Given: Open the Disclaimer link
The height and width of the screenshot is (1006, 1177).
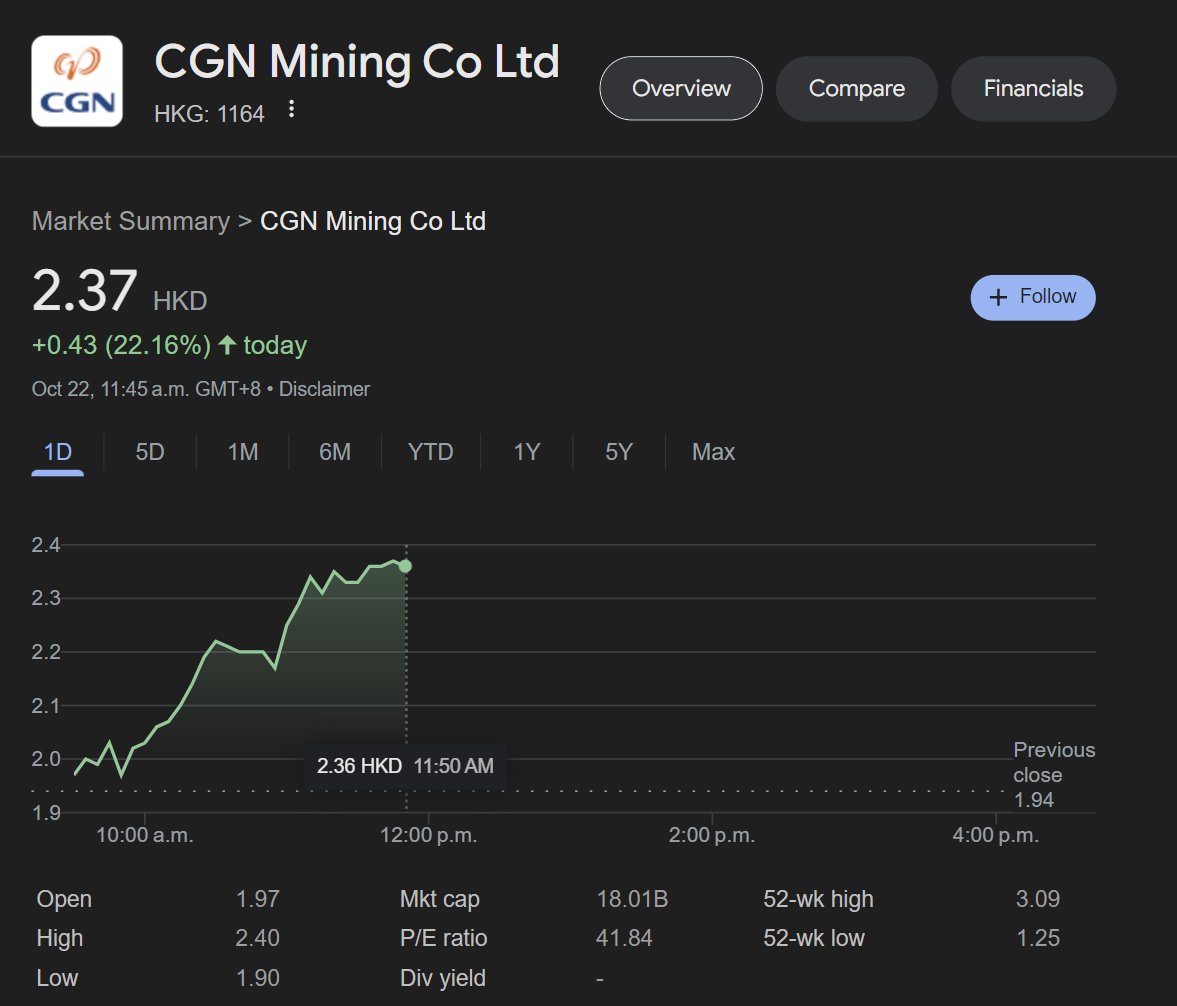Looking at the screenshot, I should point(324,389).
